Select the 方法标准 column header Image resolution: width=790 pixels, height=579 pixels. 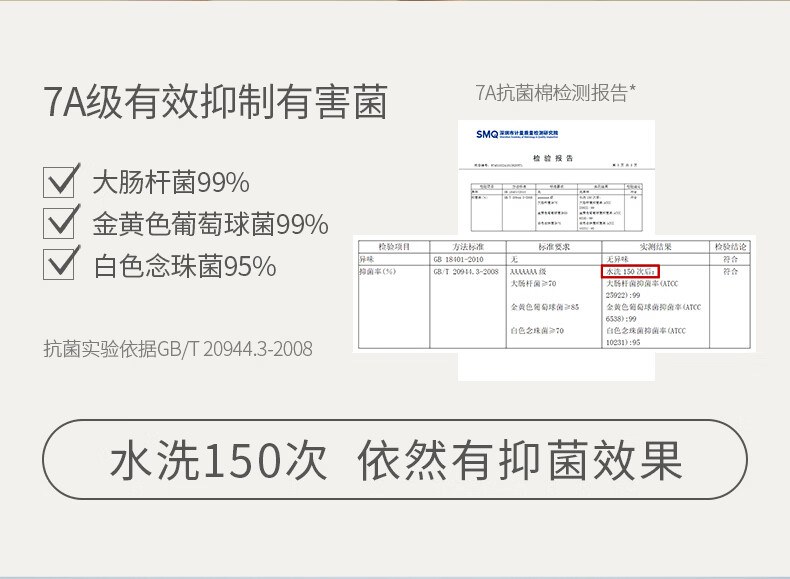pyautogui.click(x=467, y=246)
